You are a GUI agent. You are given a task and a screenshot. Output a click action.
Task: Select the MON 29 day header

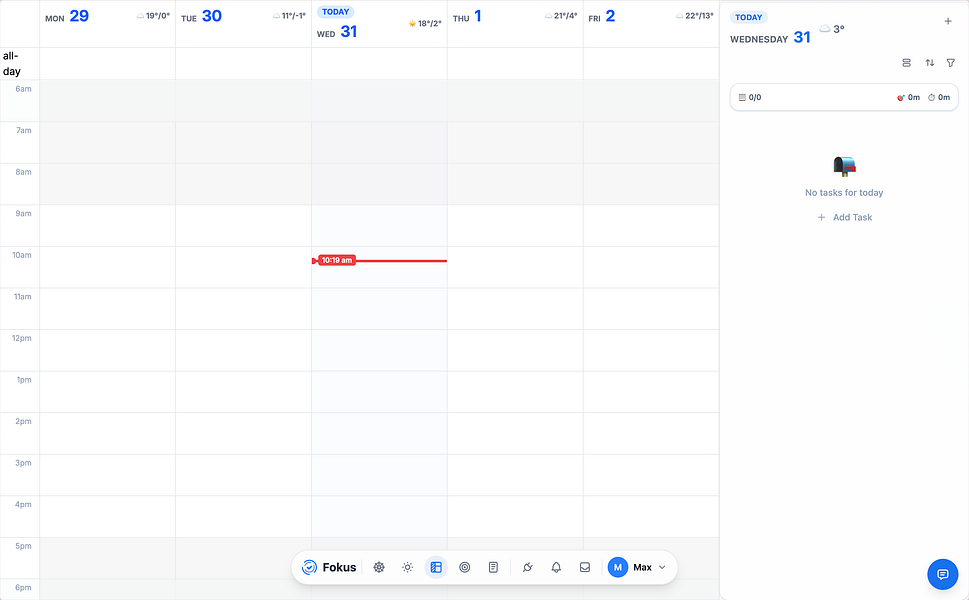click(67, 17)
